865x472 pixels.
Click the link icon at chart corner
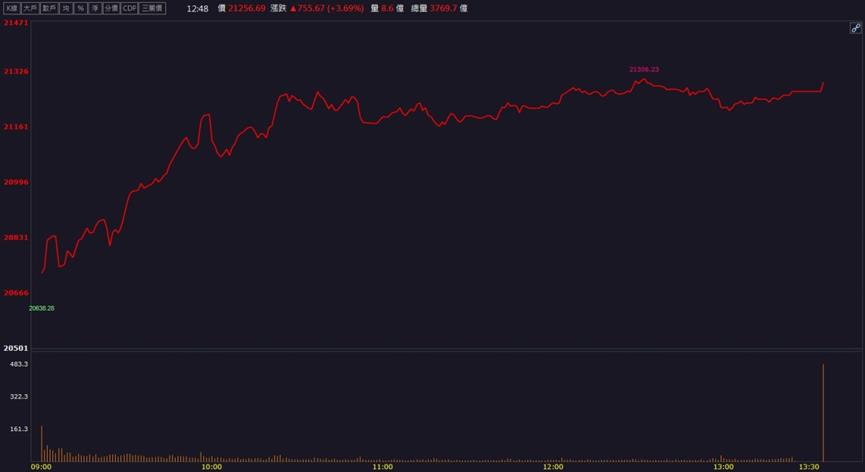click(856, 28)
